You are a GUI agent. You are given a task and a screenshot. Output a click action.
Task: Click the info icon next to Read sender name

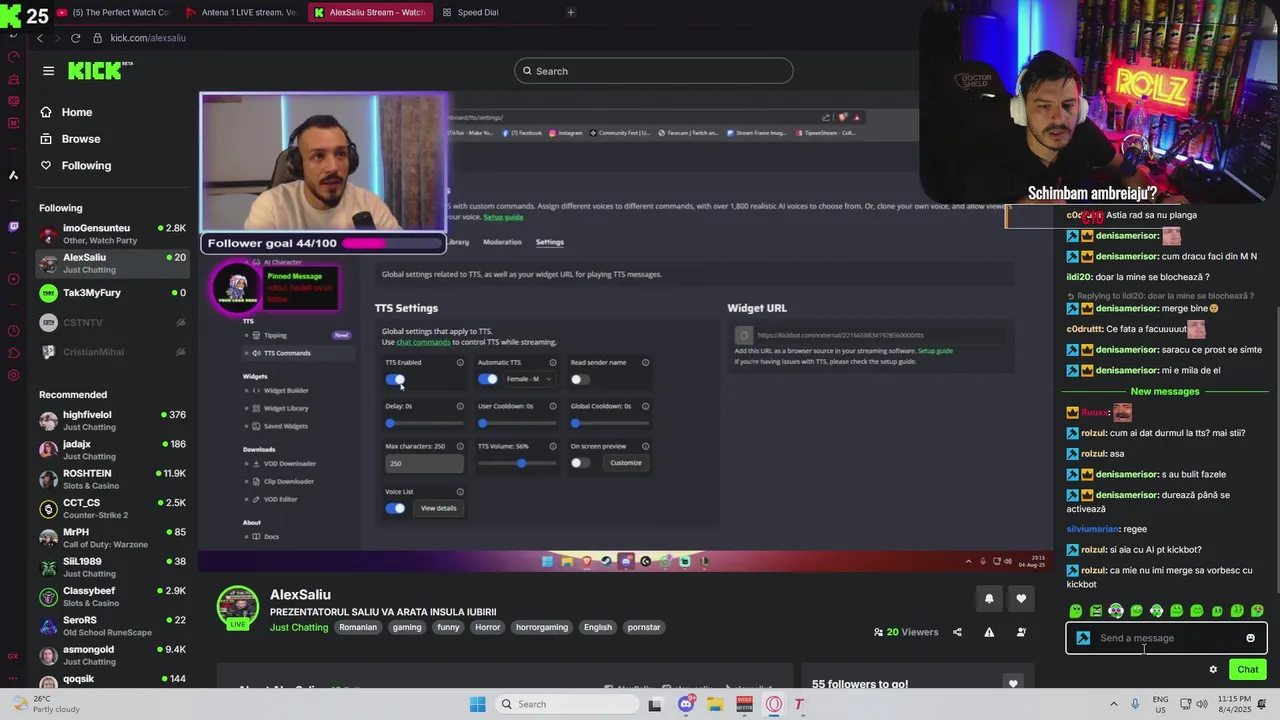tap(645, 362)
